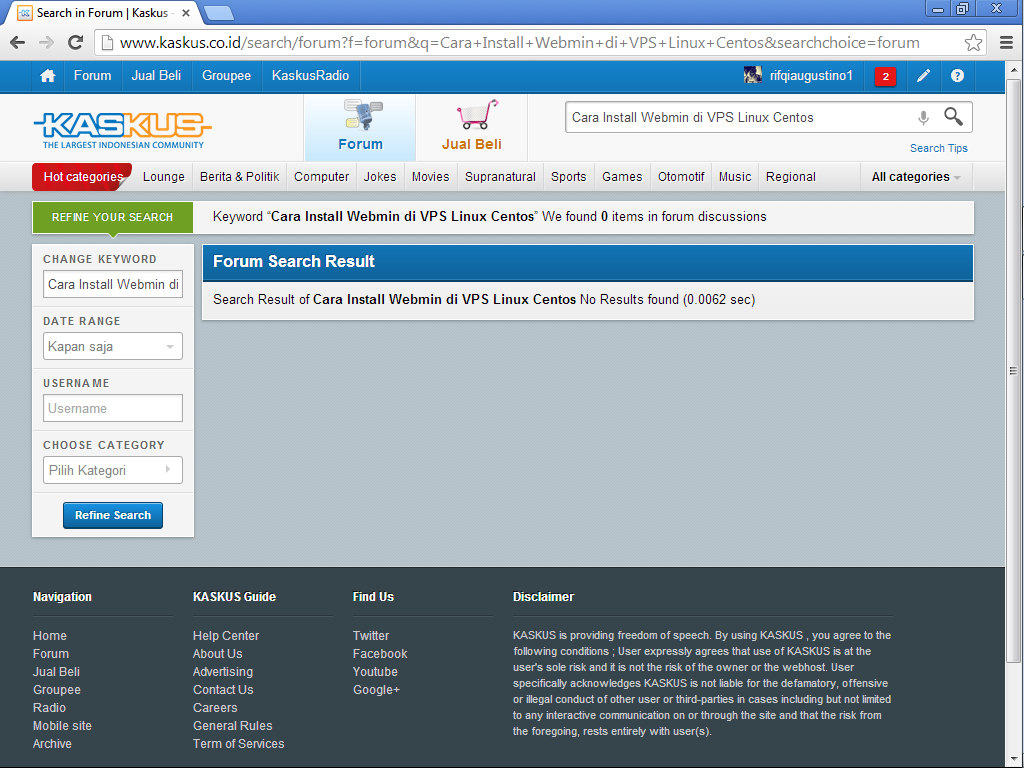Expand the Pilih Kategori category selector

pos(113,470)
